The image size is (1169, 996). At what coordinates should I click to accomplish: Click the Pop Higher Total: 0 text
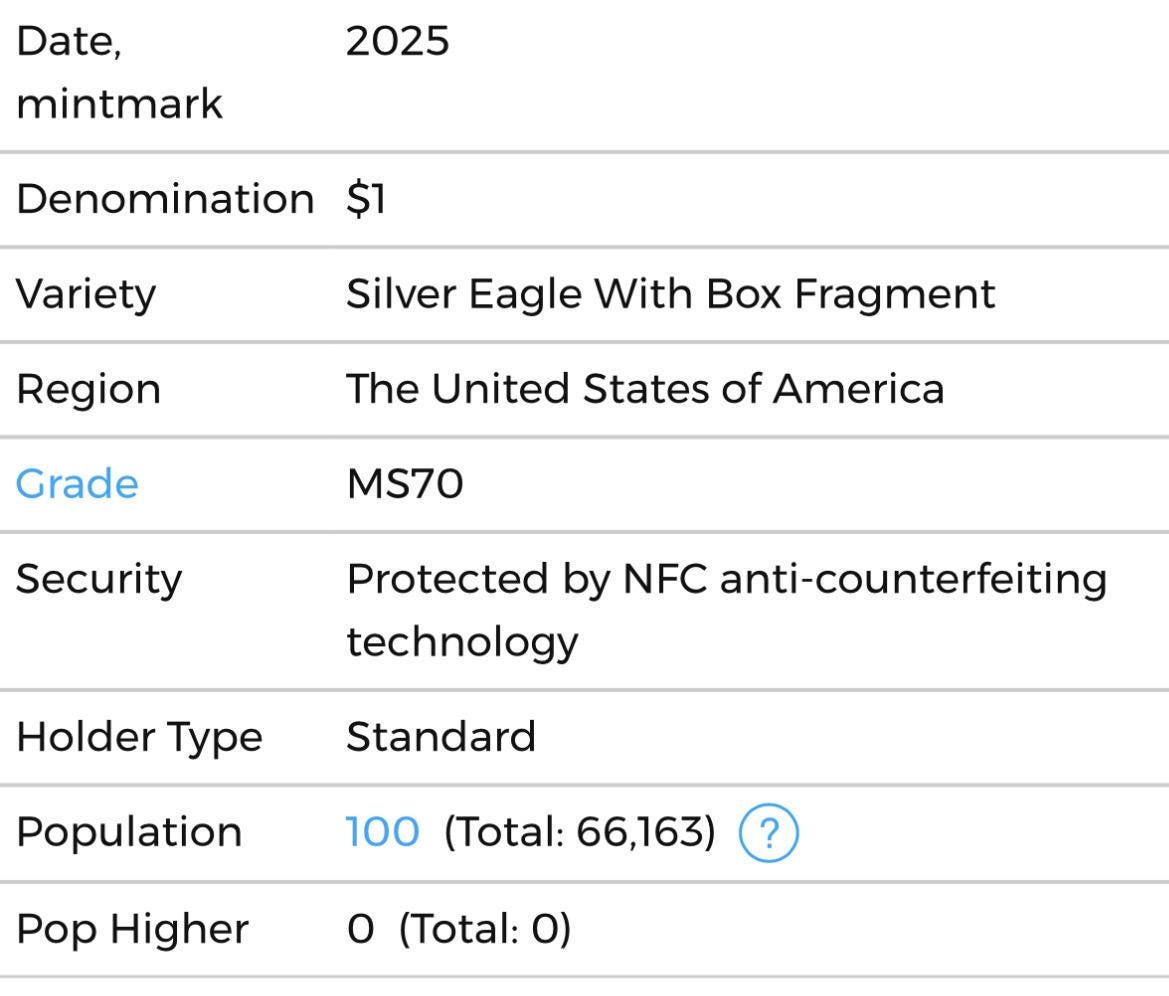click(485, 929)
